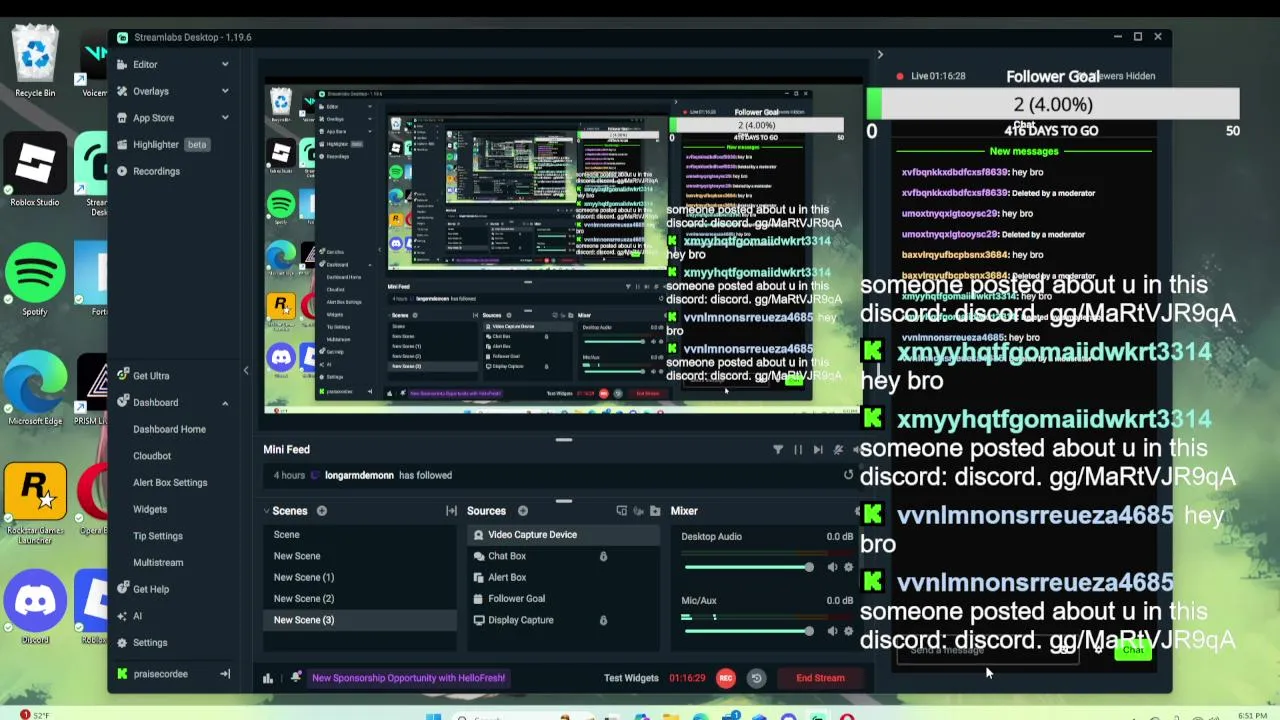Open scene transitions icon in Scenes header

coord(451,511)
